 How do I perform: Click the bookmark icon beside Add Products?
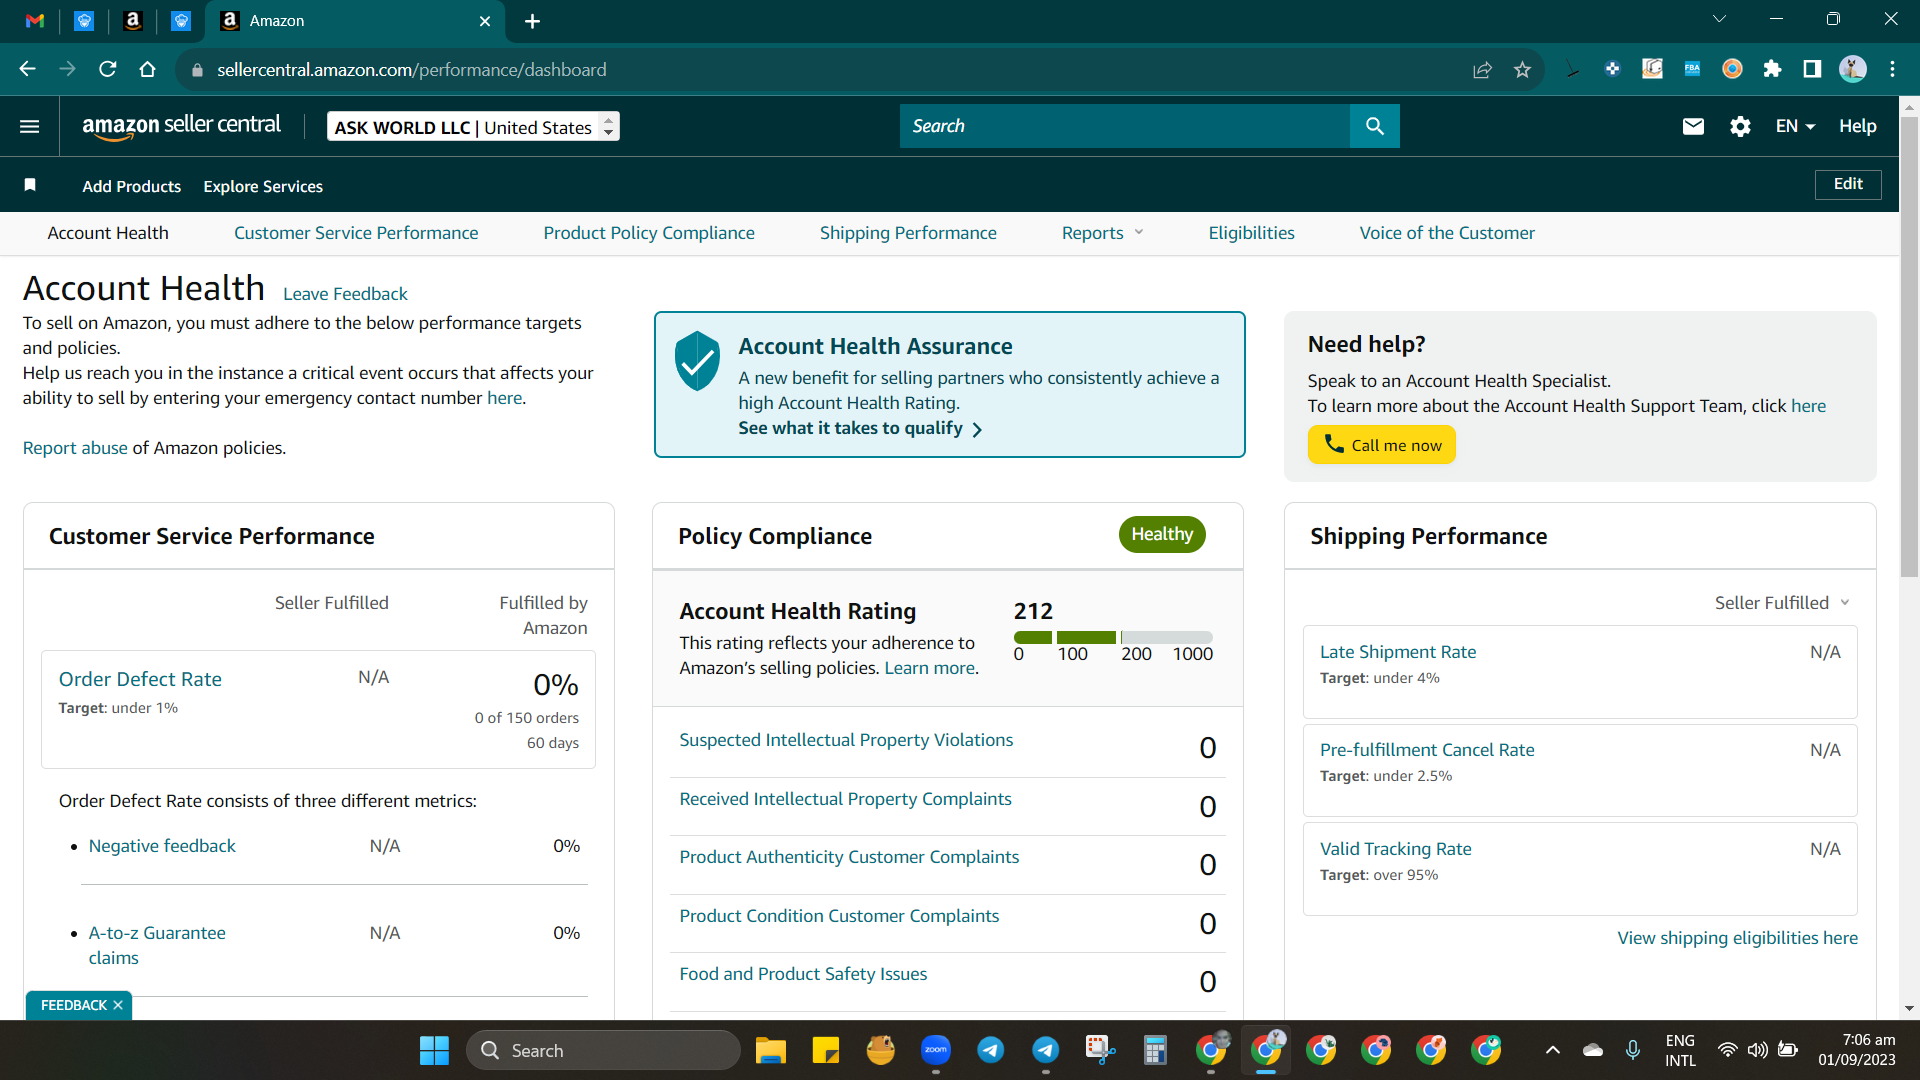(30, 185)
